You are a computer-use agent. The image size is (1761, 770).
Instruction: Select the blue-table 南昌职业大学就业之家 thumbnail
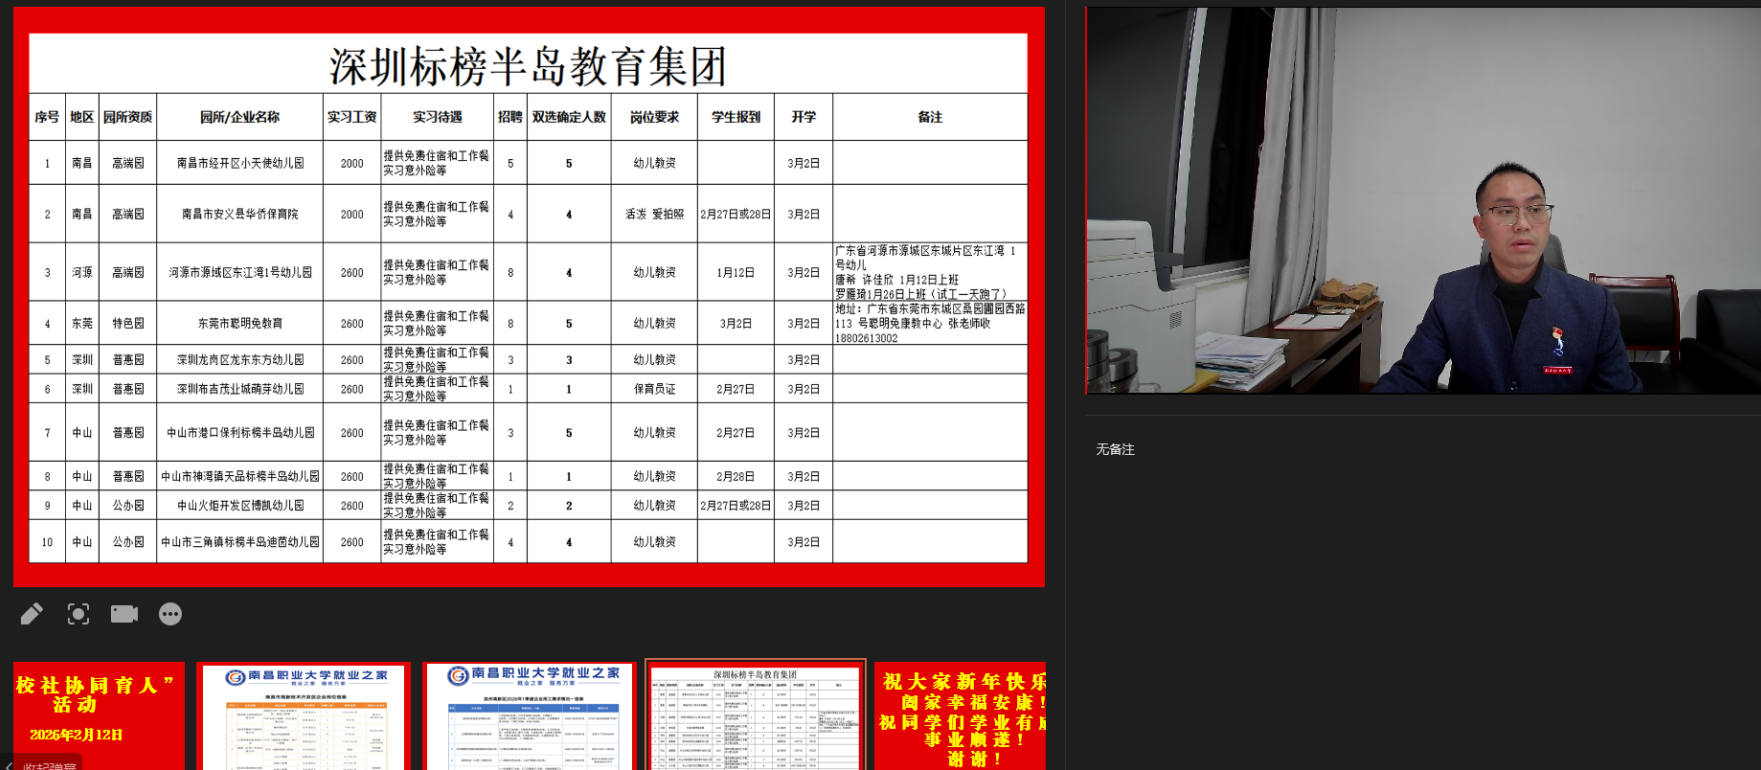pos(529,714)
